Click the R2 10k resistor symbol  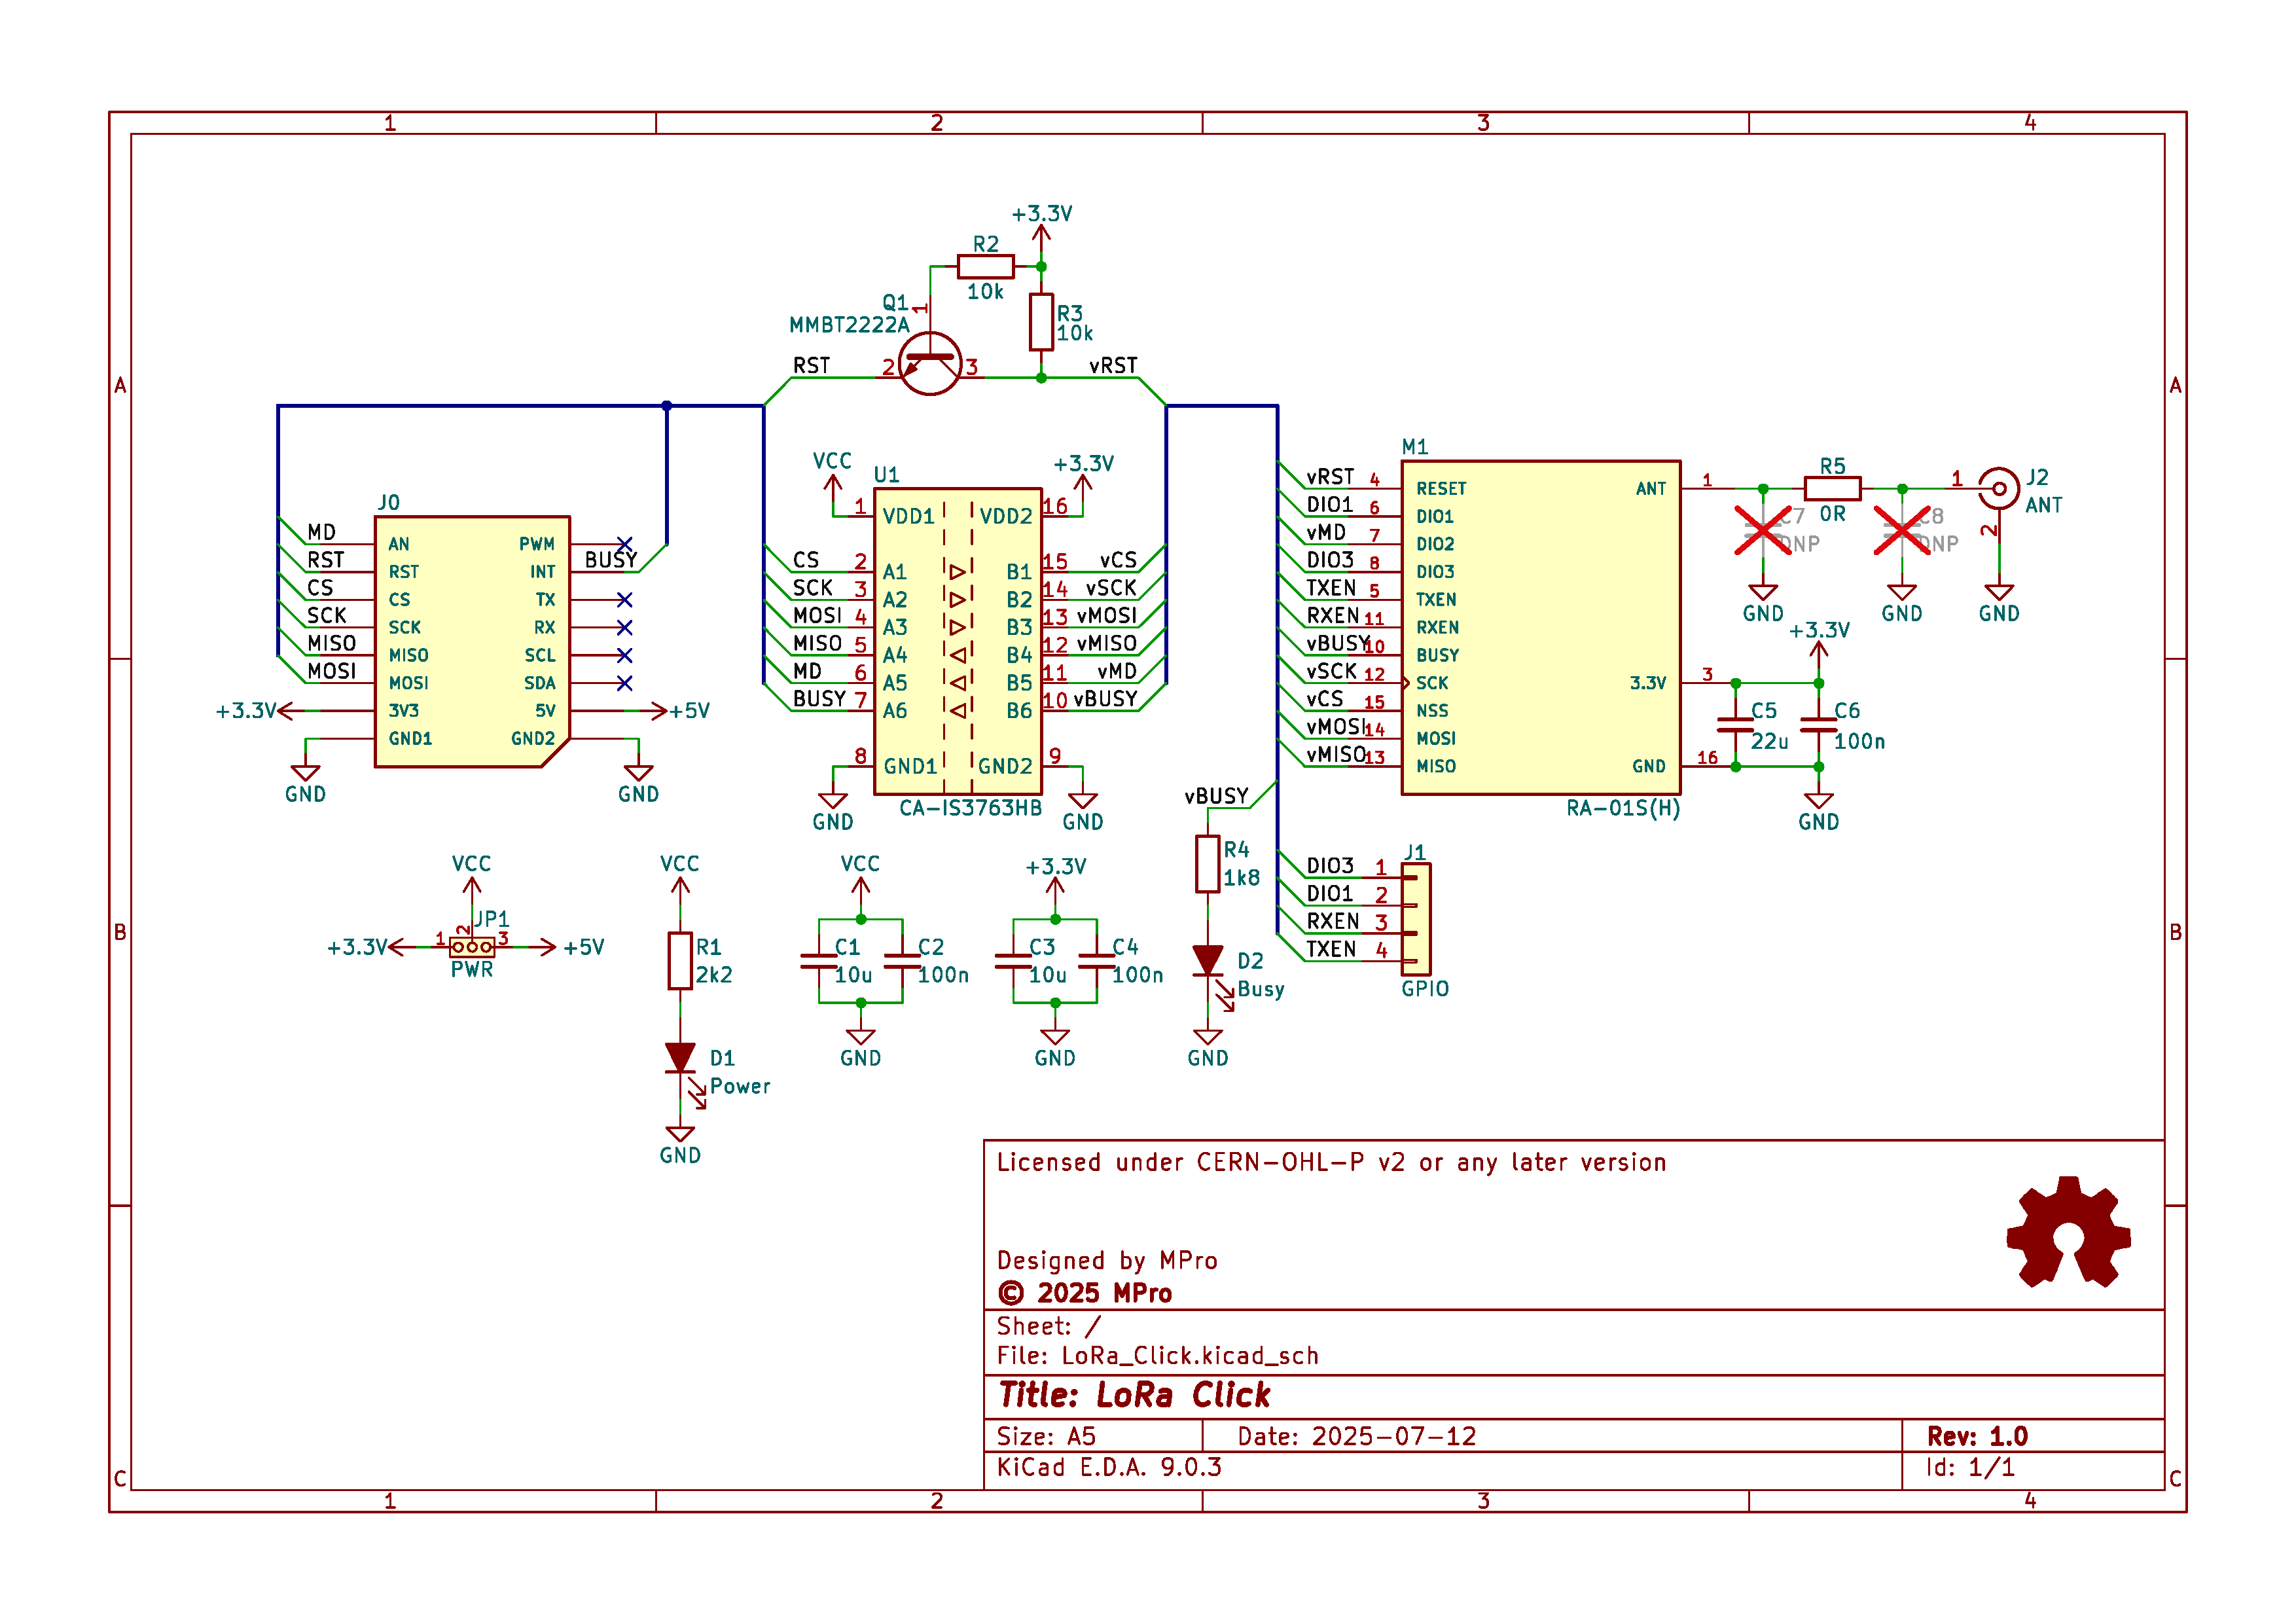pyautogui.click(x=985, y=267)
